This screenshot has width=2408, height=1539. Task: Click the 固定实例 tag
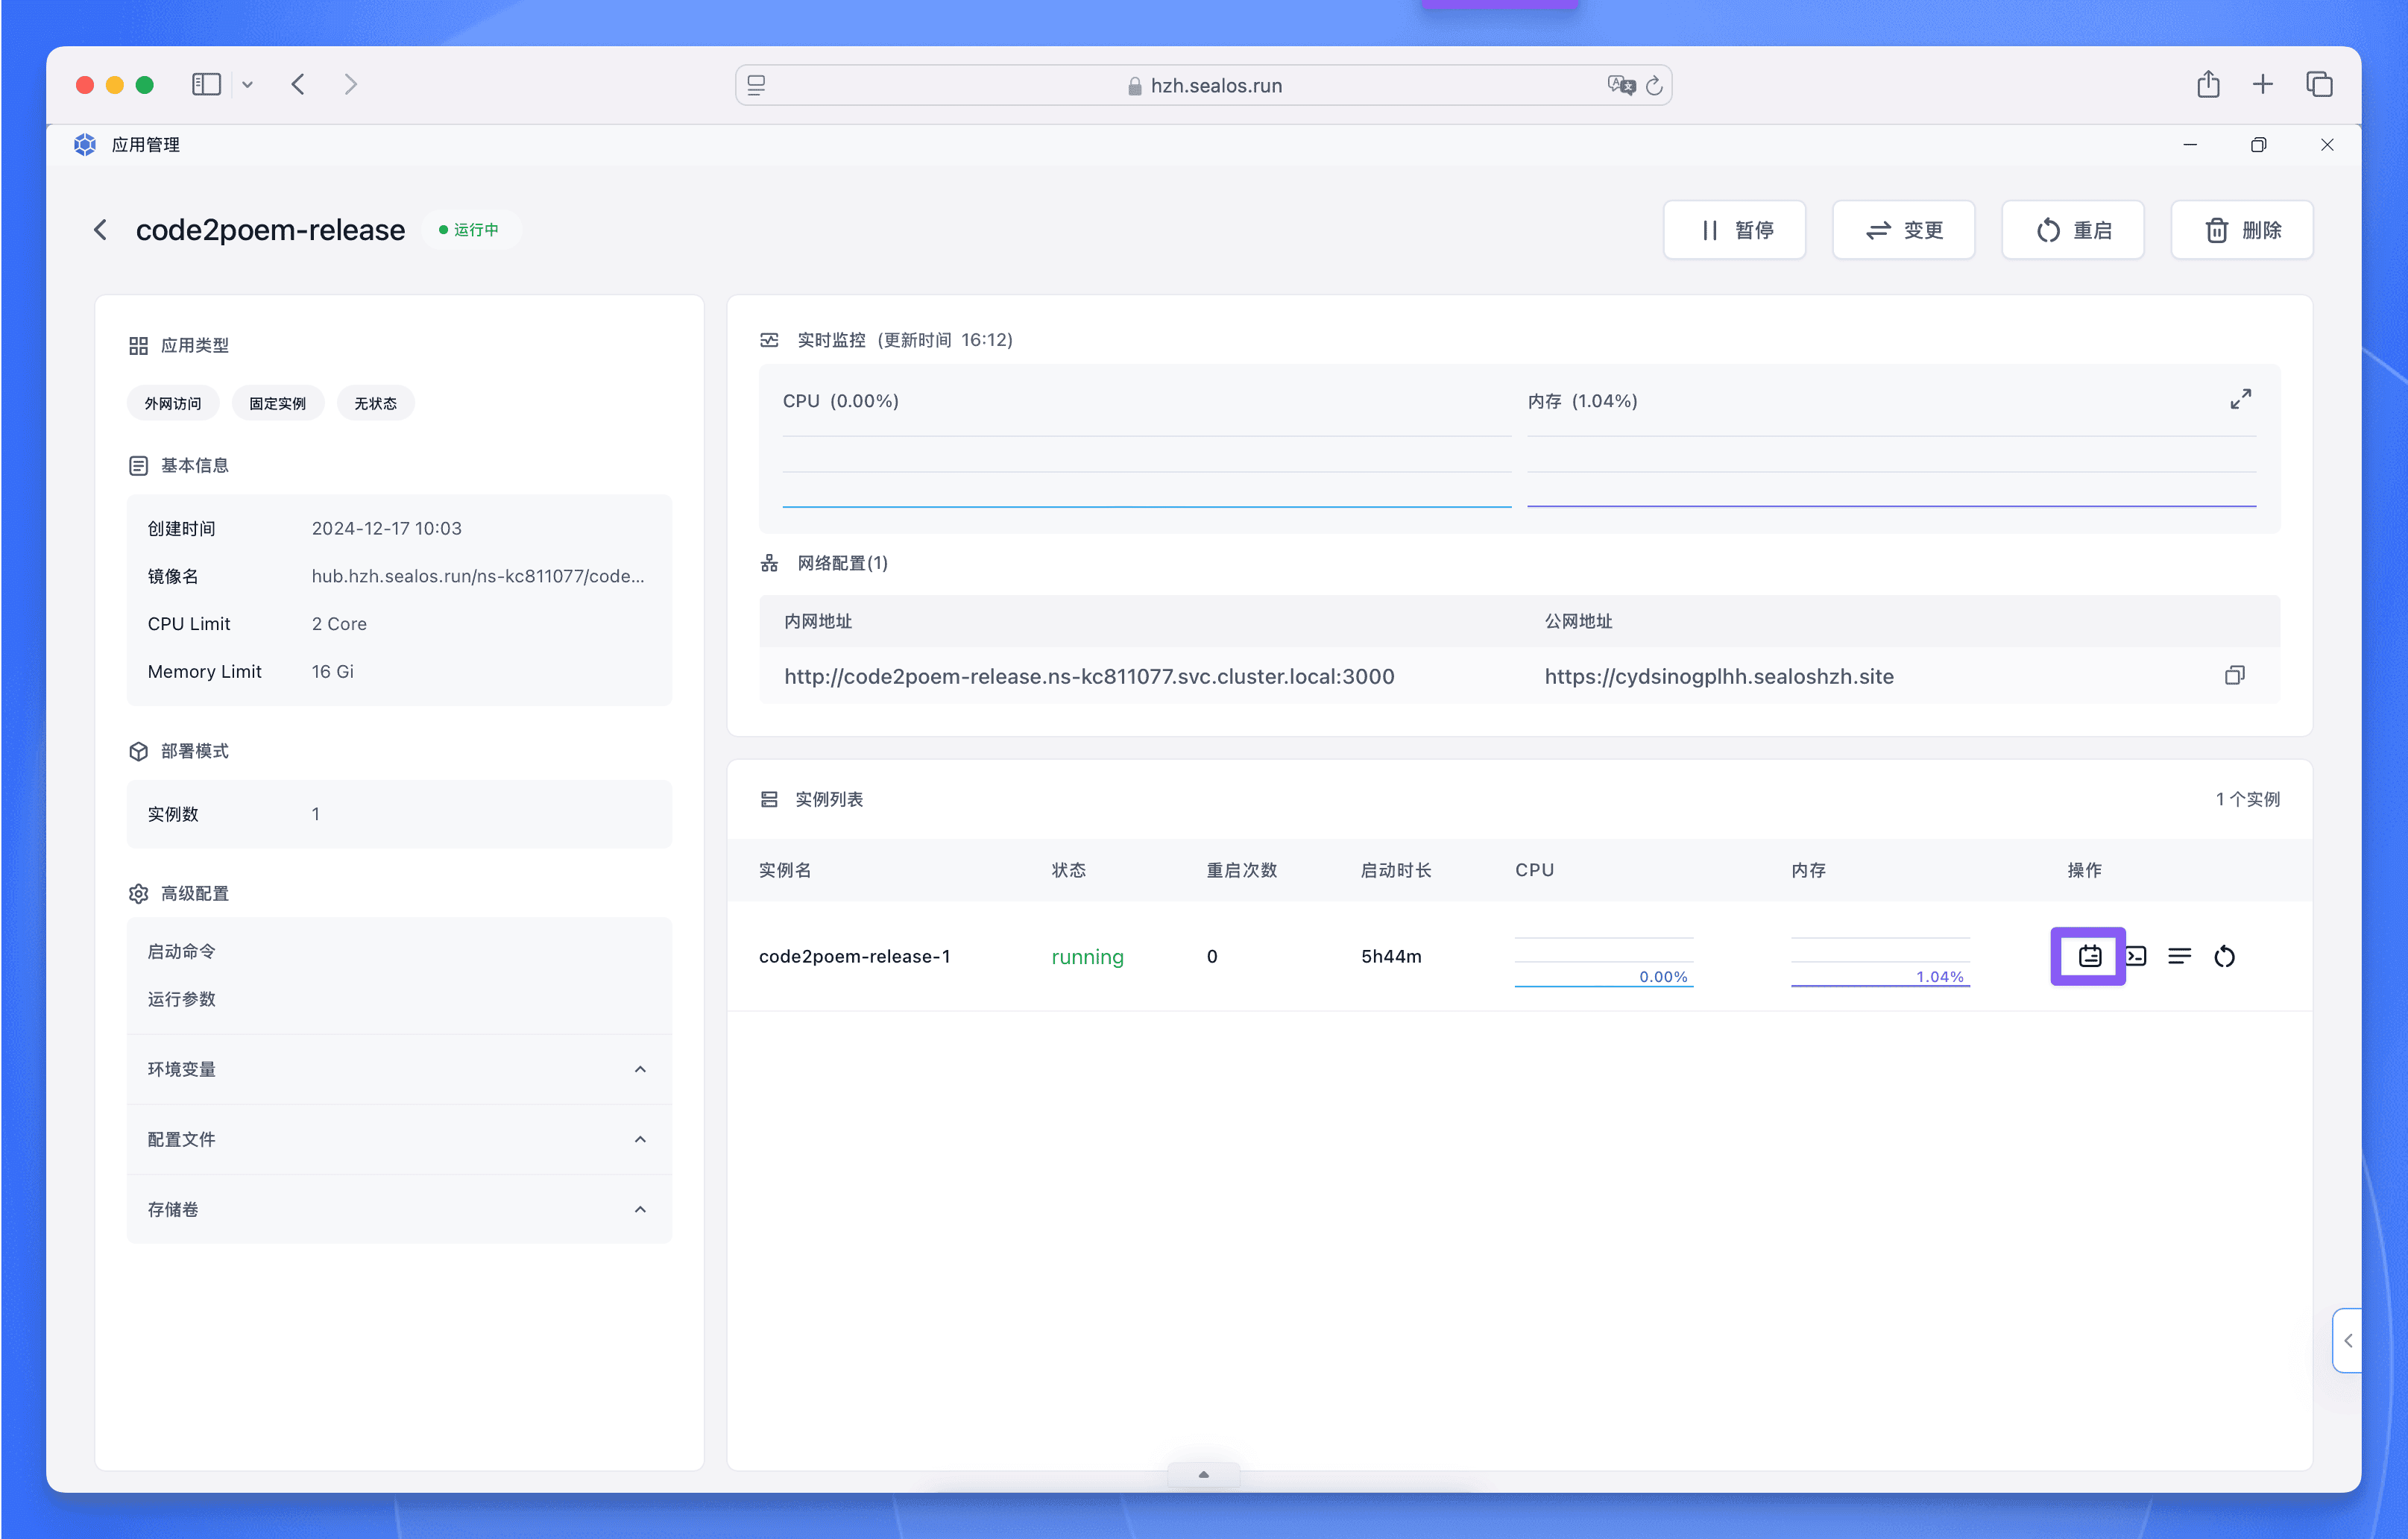click(277, 403)
